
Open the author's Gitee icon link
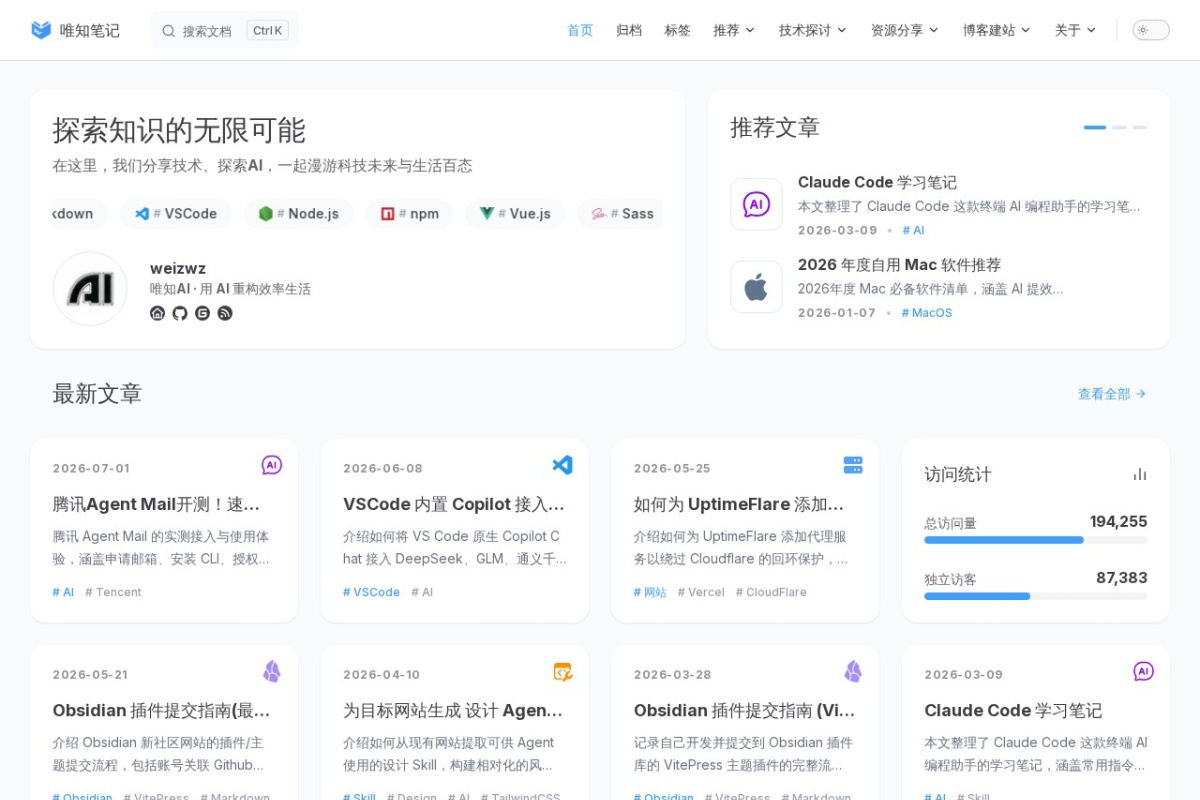click(x=203, y=313)
